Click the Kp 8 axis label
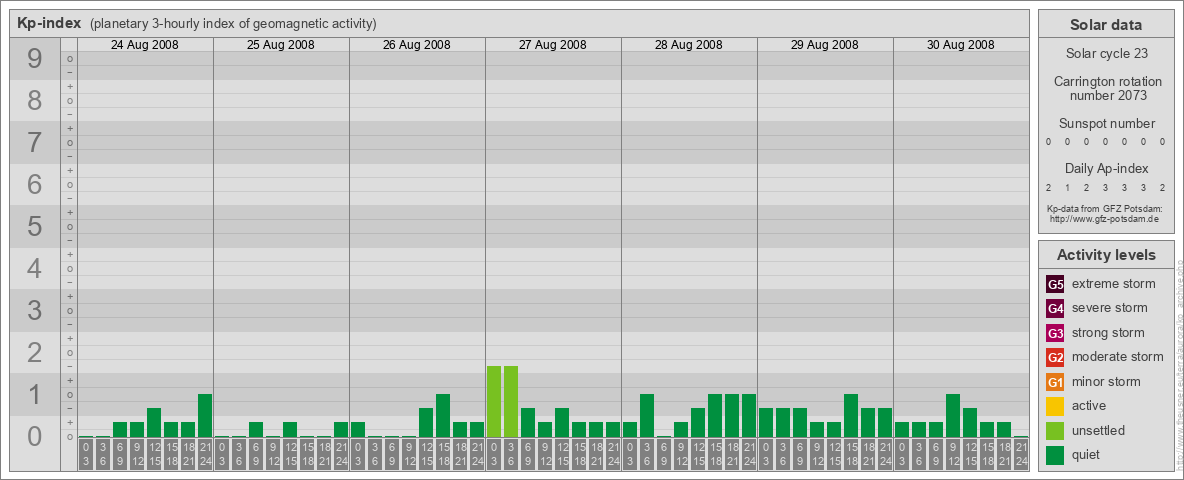 coord(35,100)
